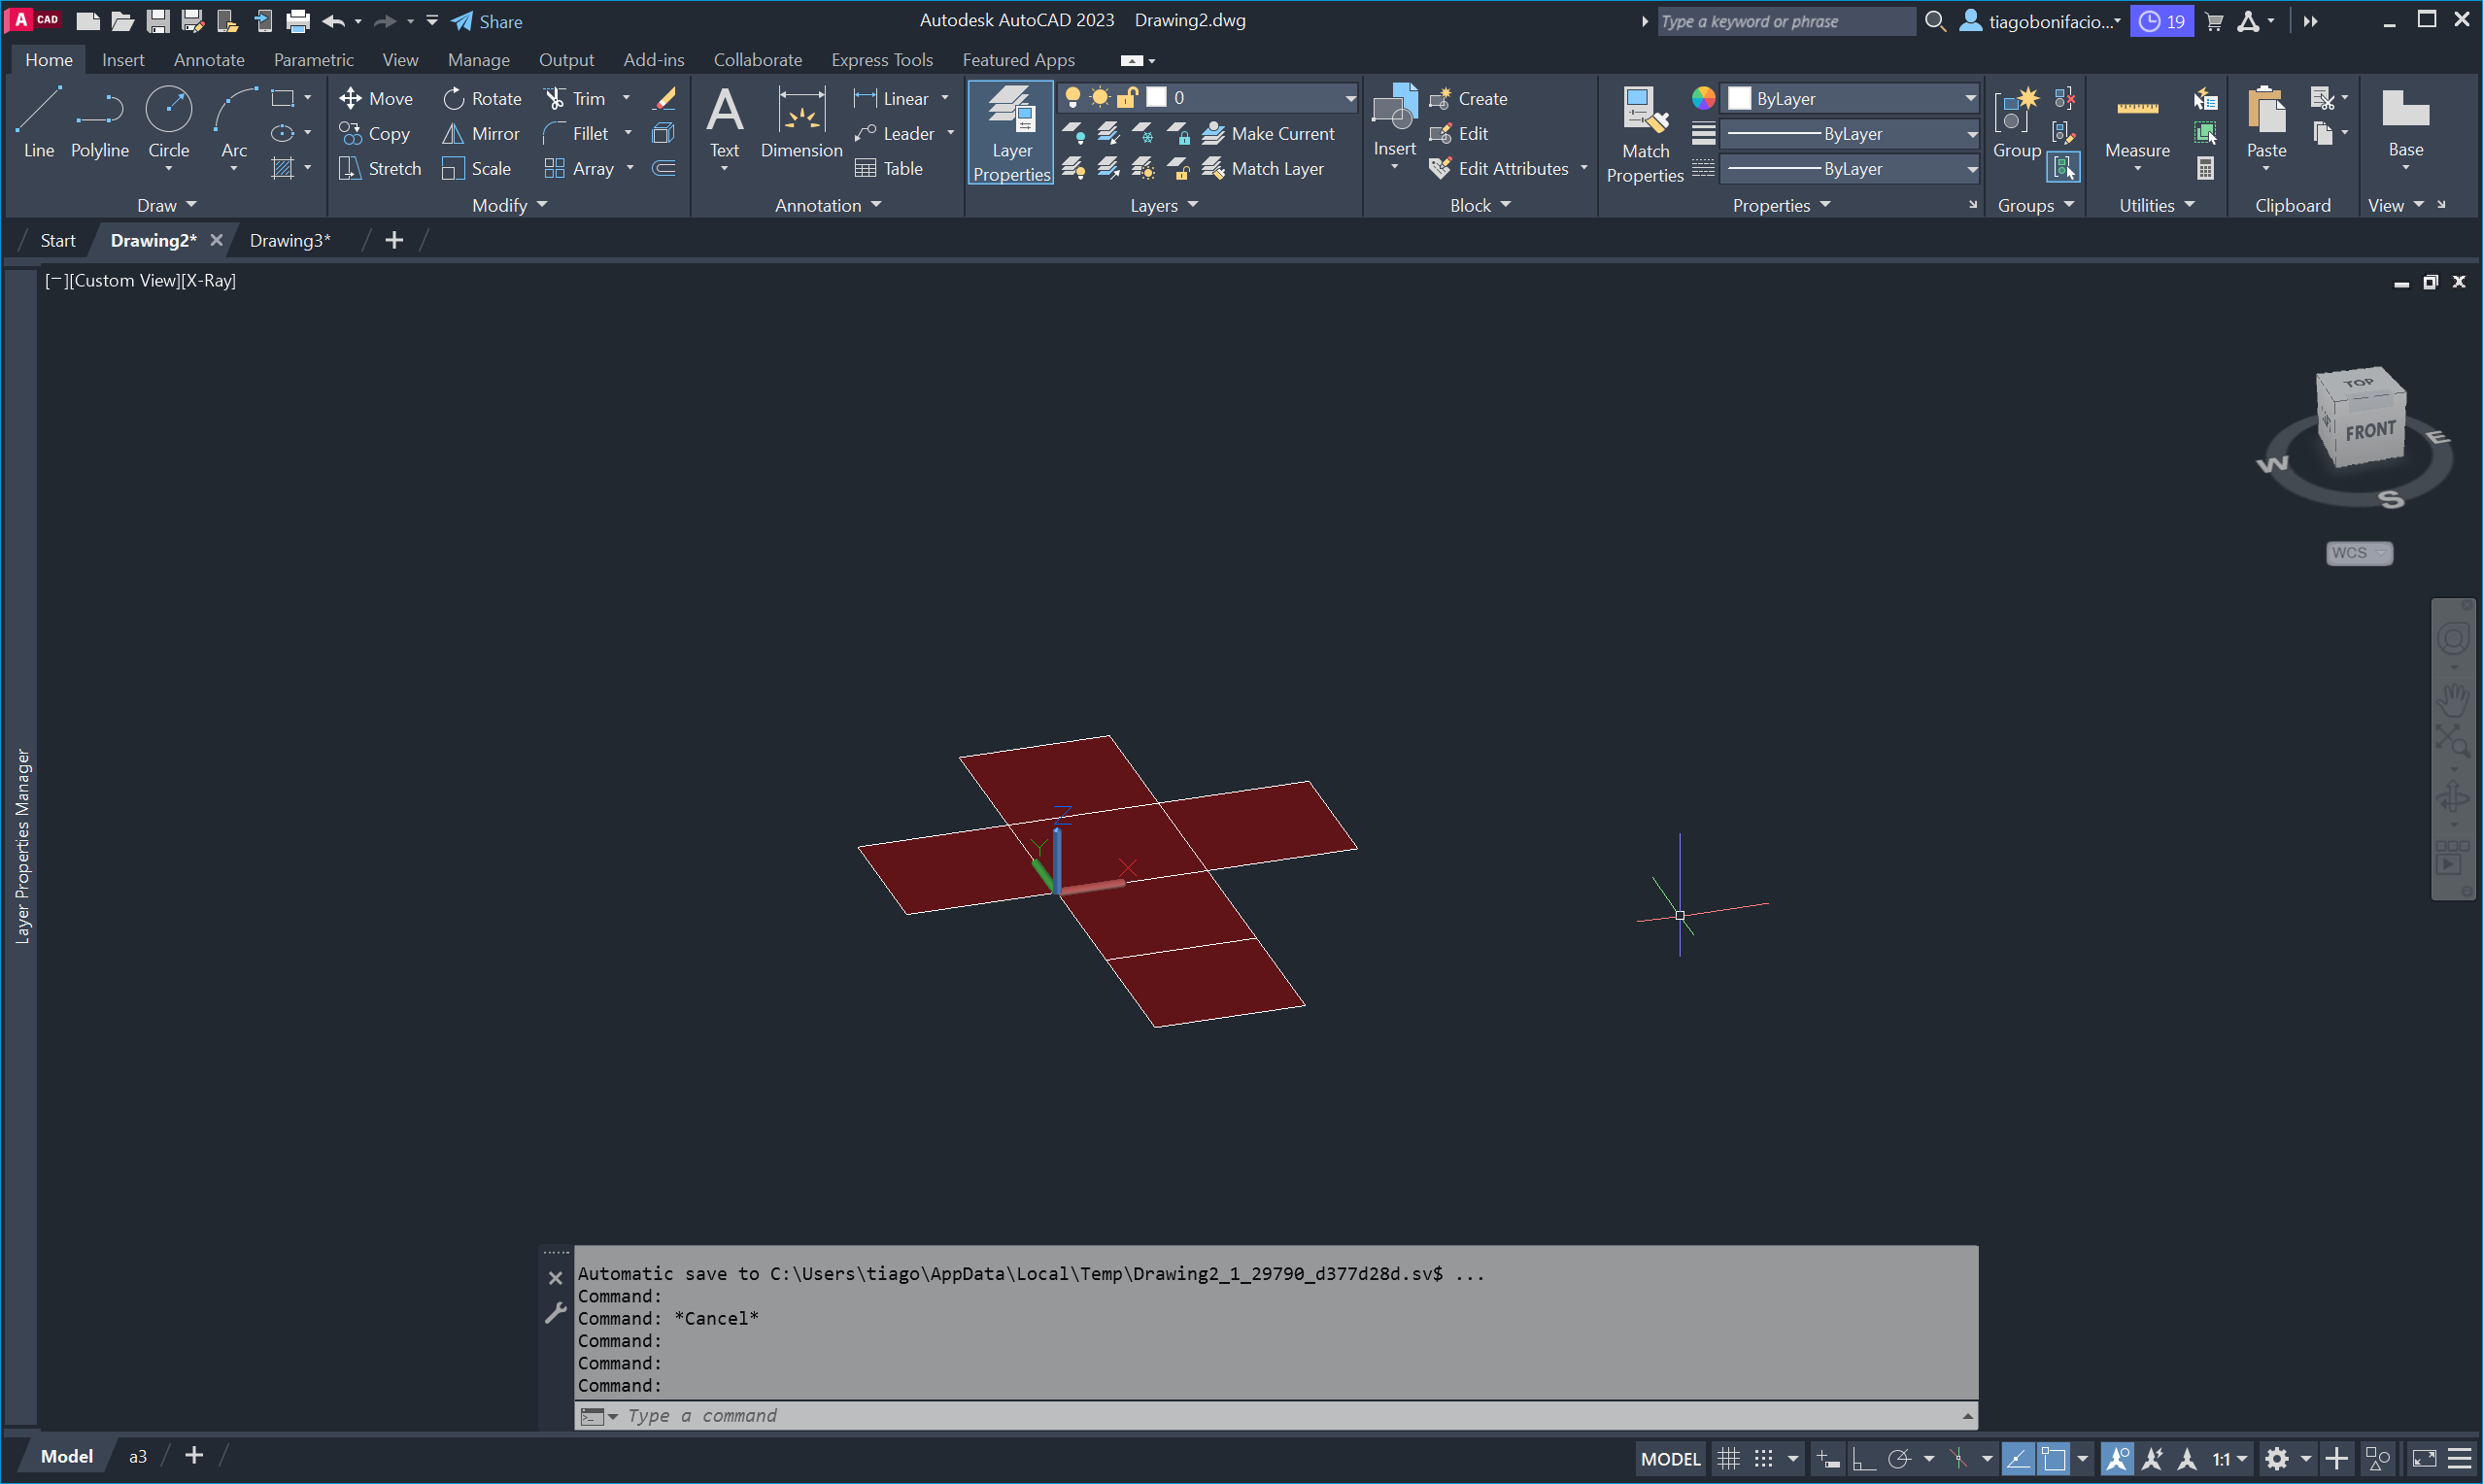Expand the Modify panel
The height and width of the screenshot is (1484, 2483).
(x=509, y=205)
